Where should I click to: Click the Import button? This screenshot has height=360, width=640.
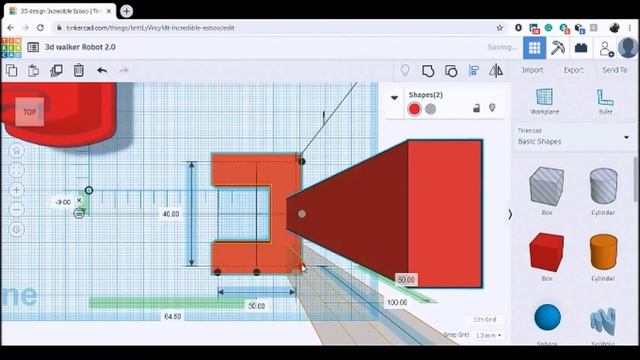coord(532,70)
